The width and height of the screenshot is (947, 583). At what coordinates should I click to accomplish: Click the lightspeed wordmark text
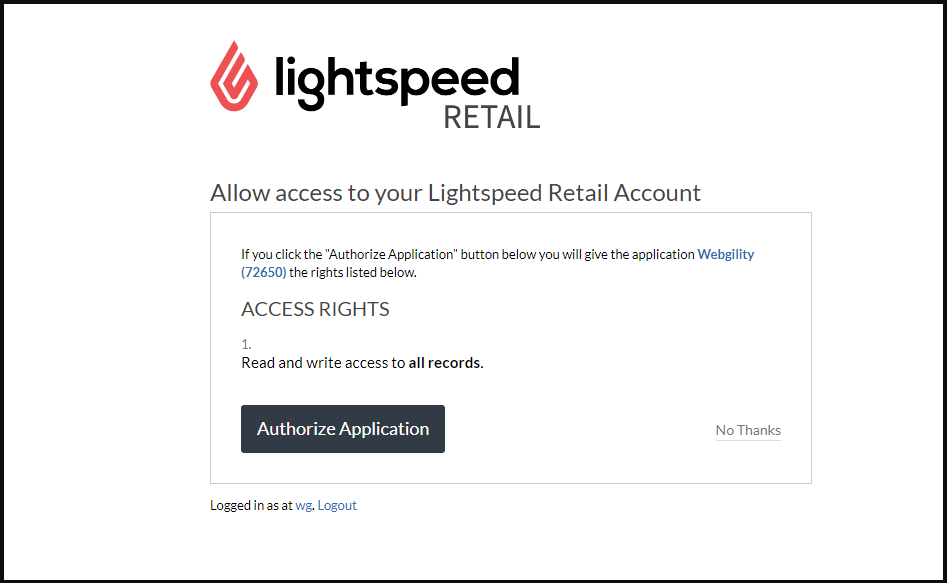coord(397,79)
